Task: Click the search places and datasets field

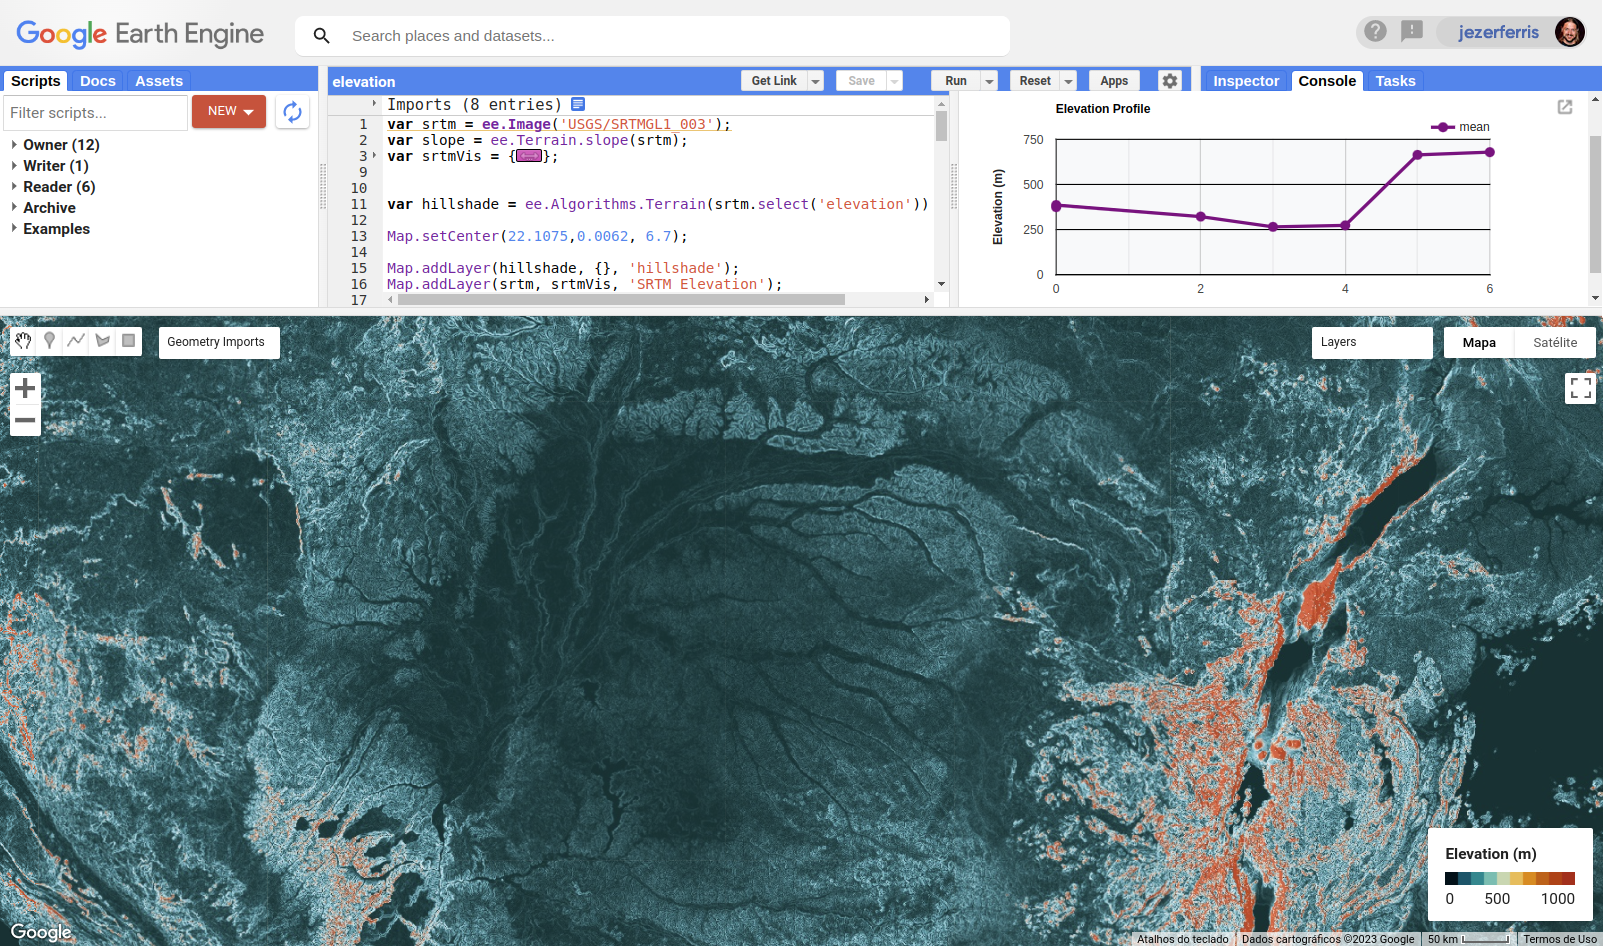Action: 670,36
